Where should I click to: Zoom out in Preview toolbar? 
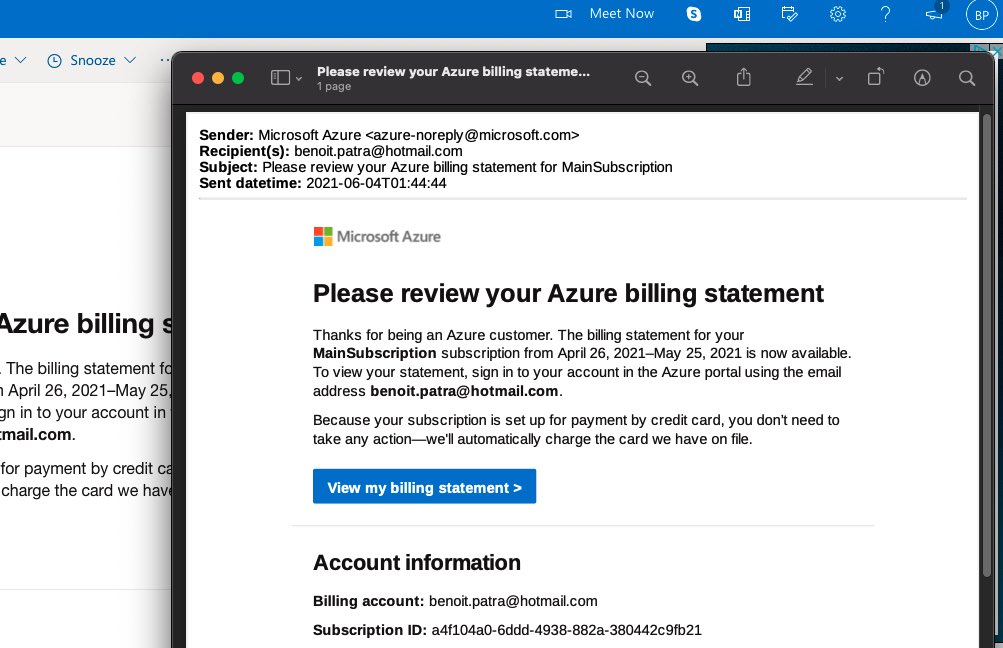coord(643,78)
